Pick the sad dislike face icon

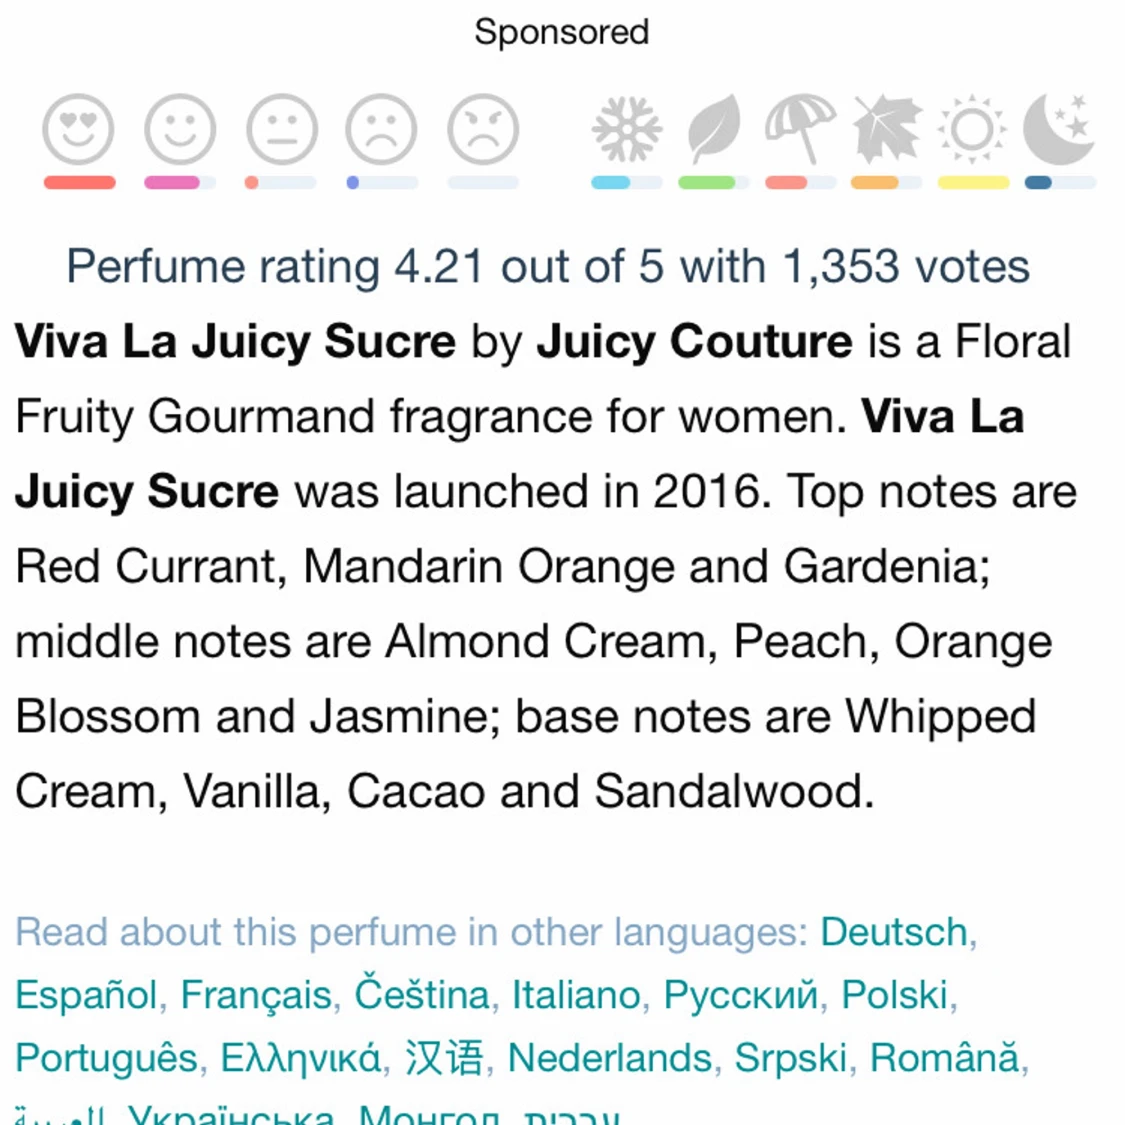(x=381, y=130)
